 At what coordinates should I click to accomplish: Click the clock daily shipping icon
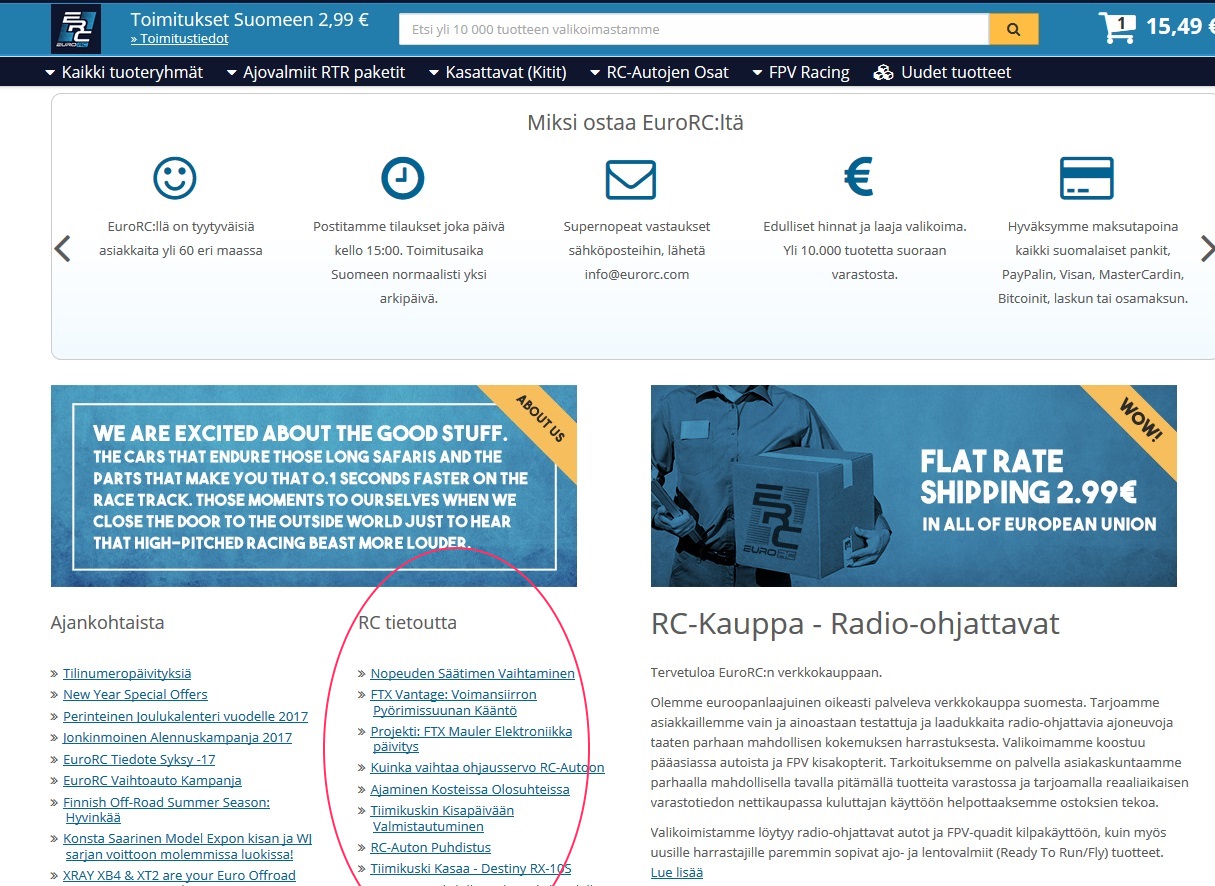(402, 178)
